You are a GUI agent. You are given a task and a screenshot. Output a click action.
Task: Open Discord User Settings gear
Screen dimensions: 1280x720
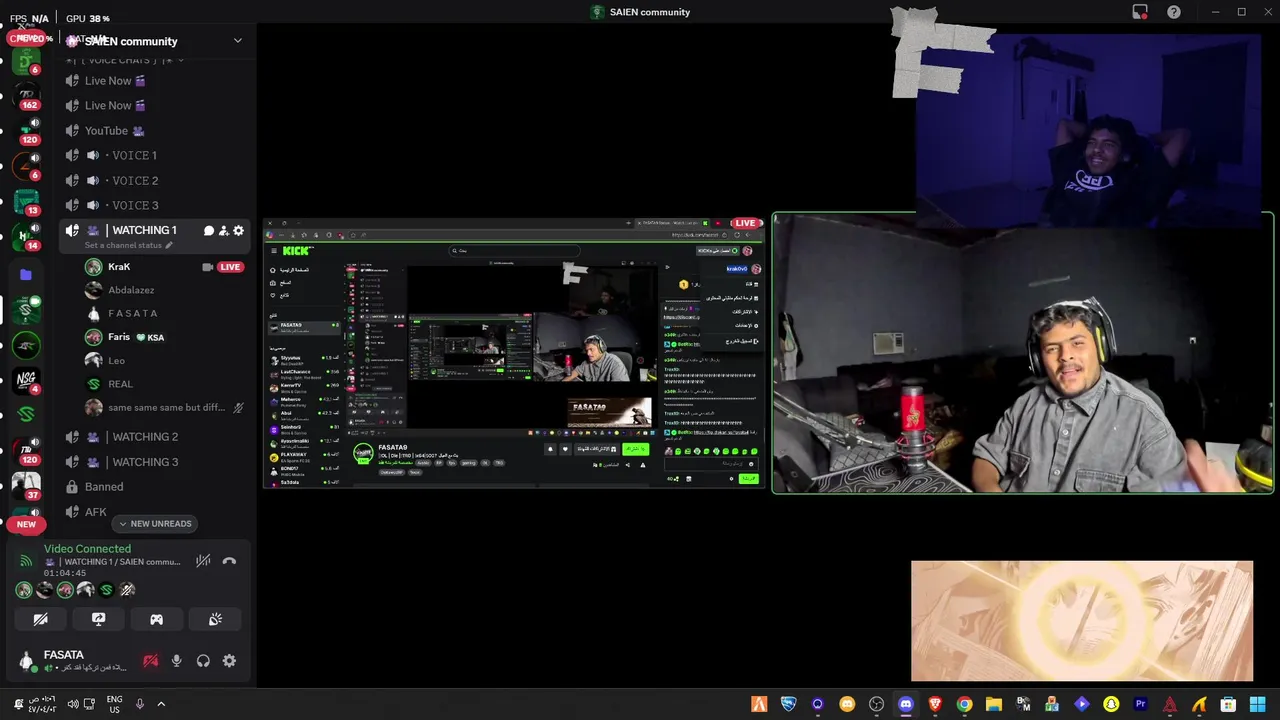click(x=229, y=661)
